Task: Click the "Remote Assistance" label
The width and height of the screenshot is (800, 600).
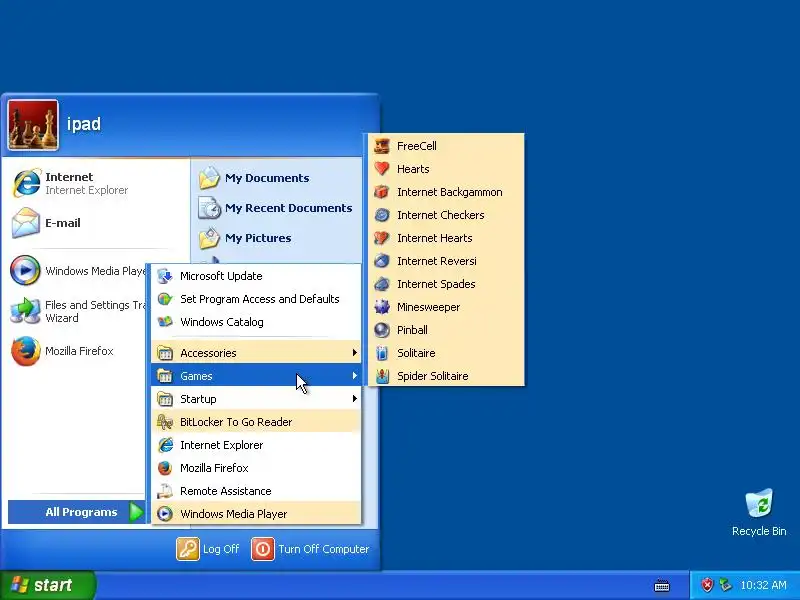Action: (226, 491)
